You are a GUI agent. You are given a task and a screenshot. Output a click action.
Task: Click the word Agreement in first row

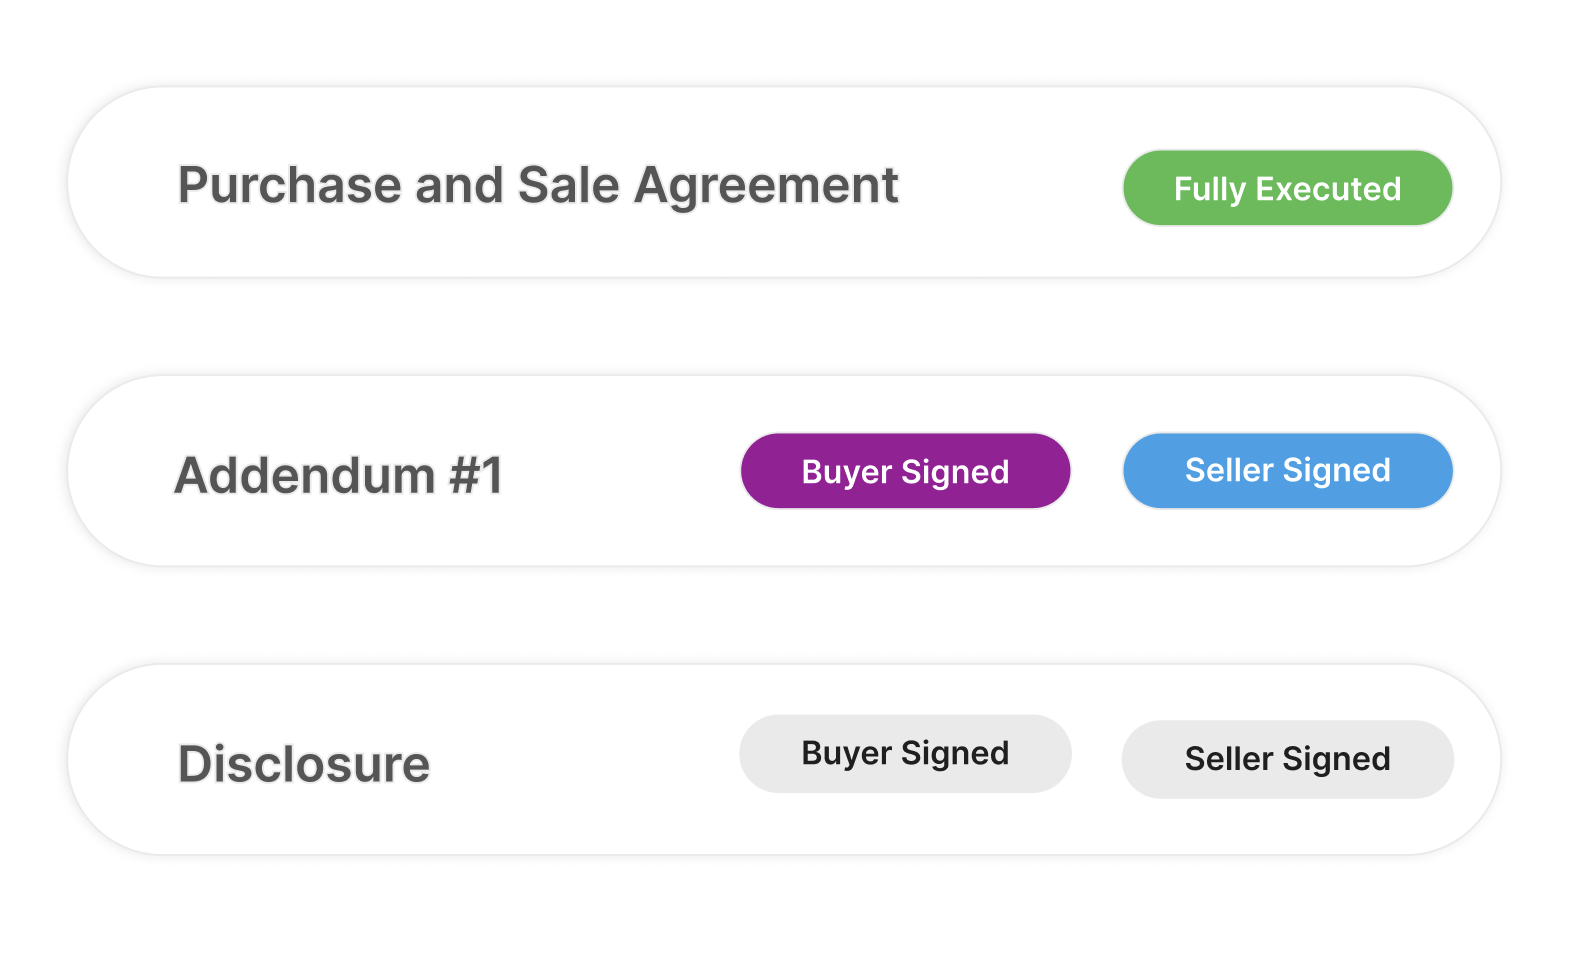[x=766, y=185]
